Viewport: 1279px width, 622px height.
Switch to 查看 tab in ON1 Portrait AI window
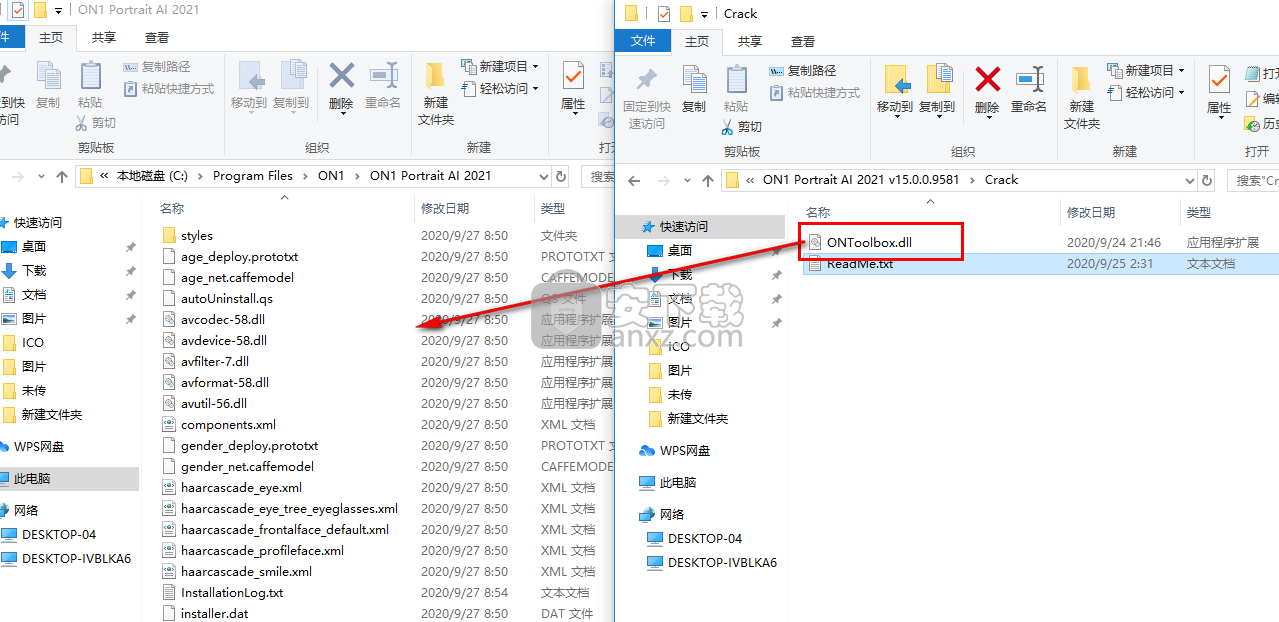(x=157, y=37)
